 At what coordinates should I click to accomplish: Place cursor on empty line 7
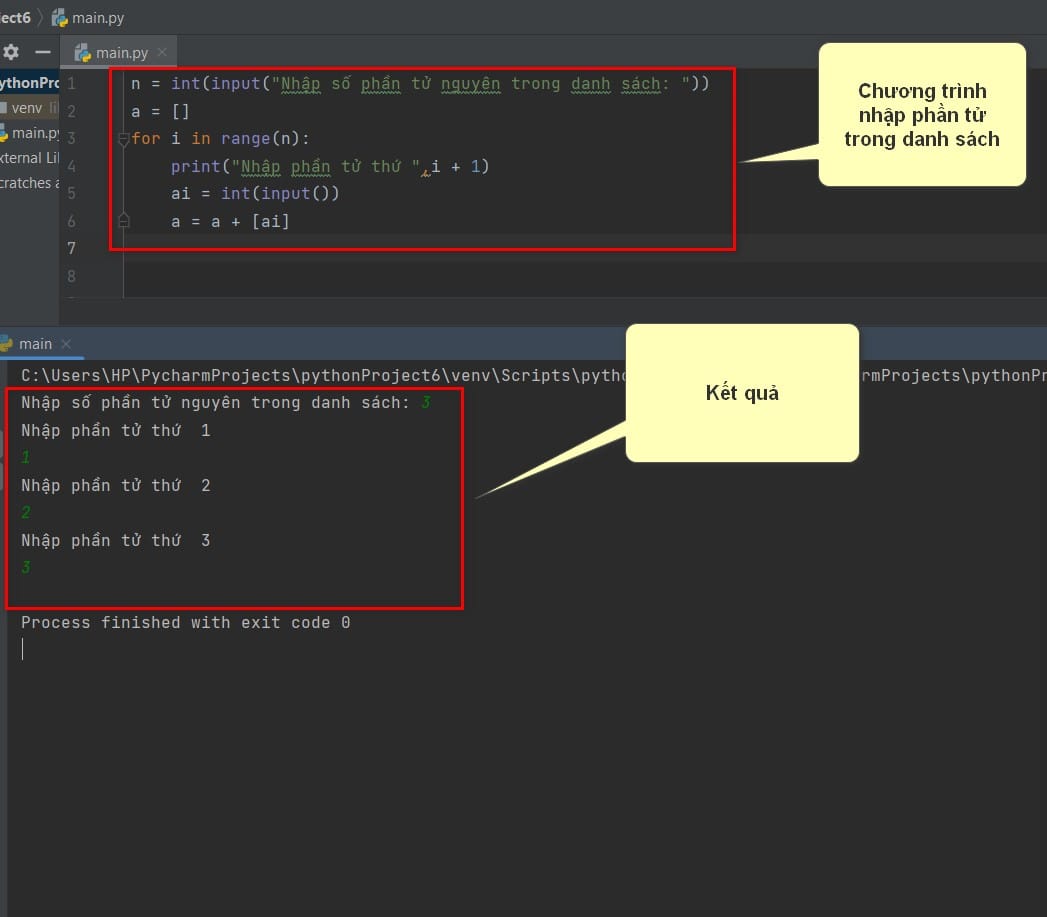[x=427, y=248]
